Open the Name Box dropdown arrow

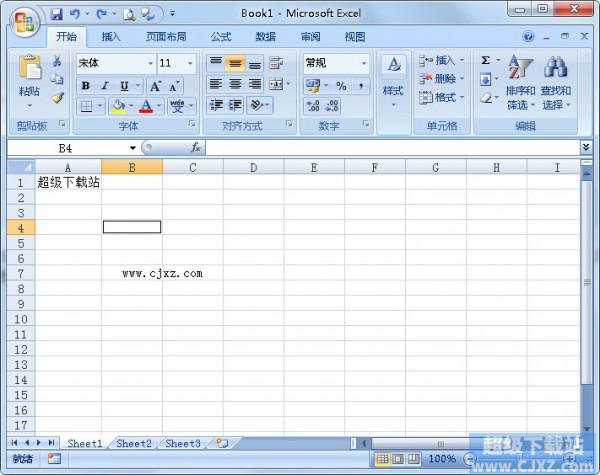tap(132, 147)
